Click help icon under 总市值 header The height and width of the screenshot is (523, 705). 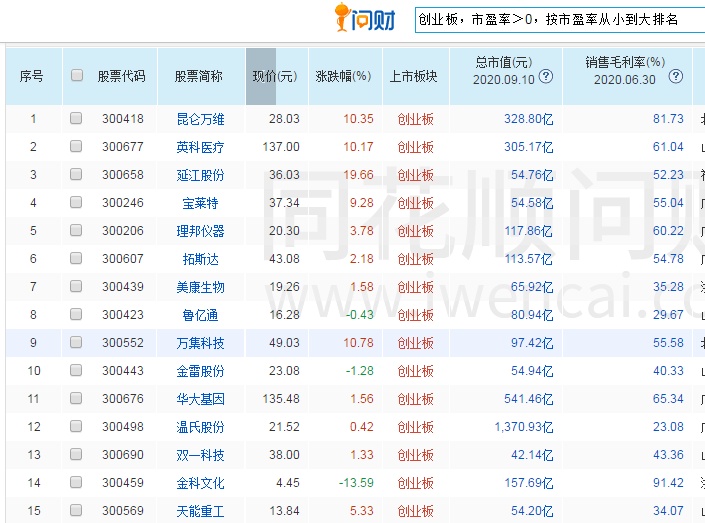(546, 77)
